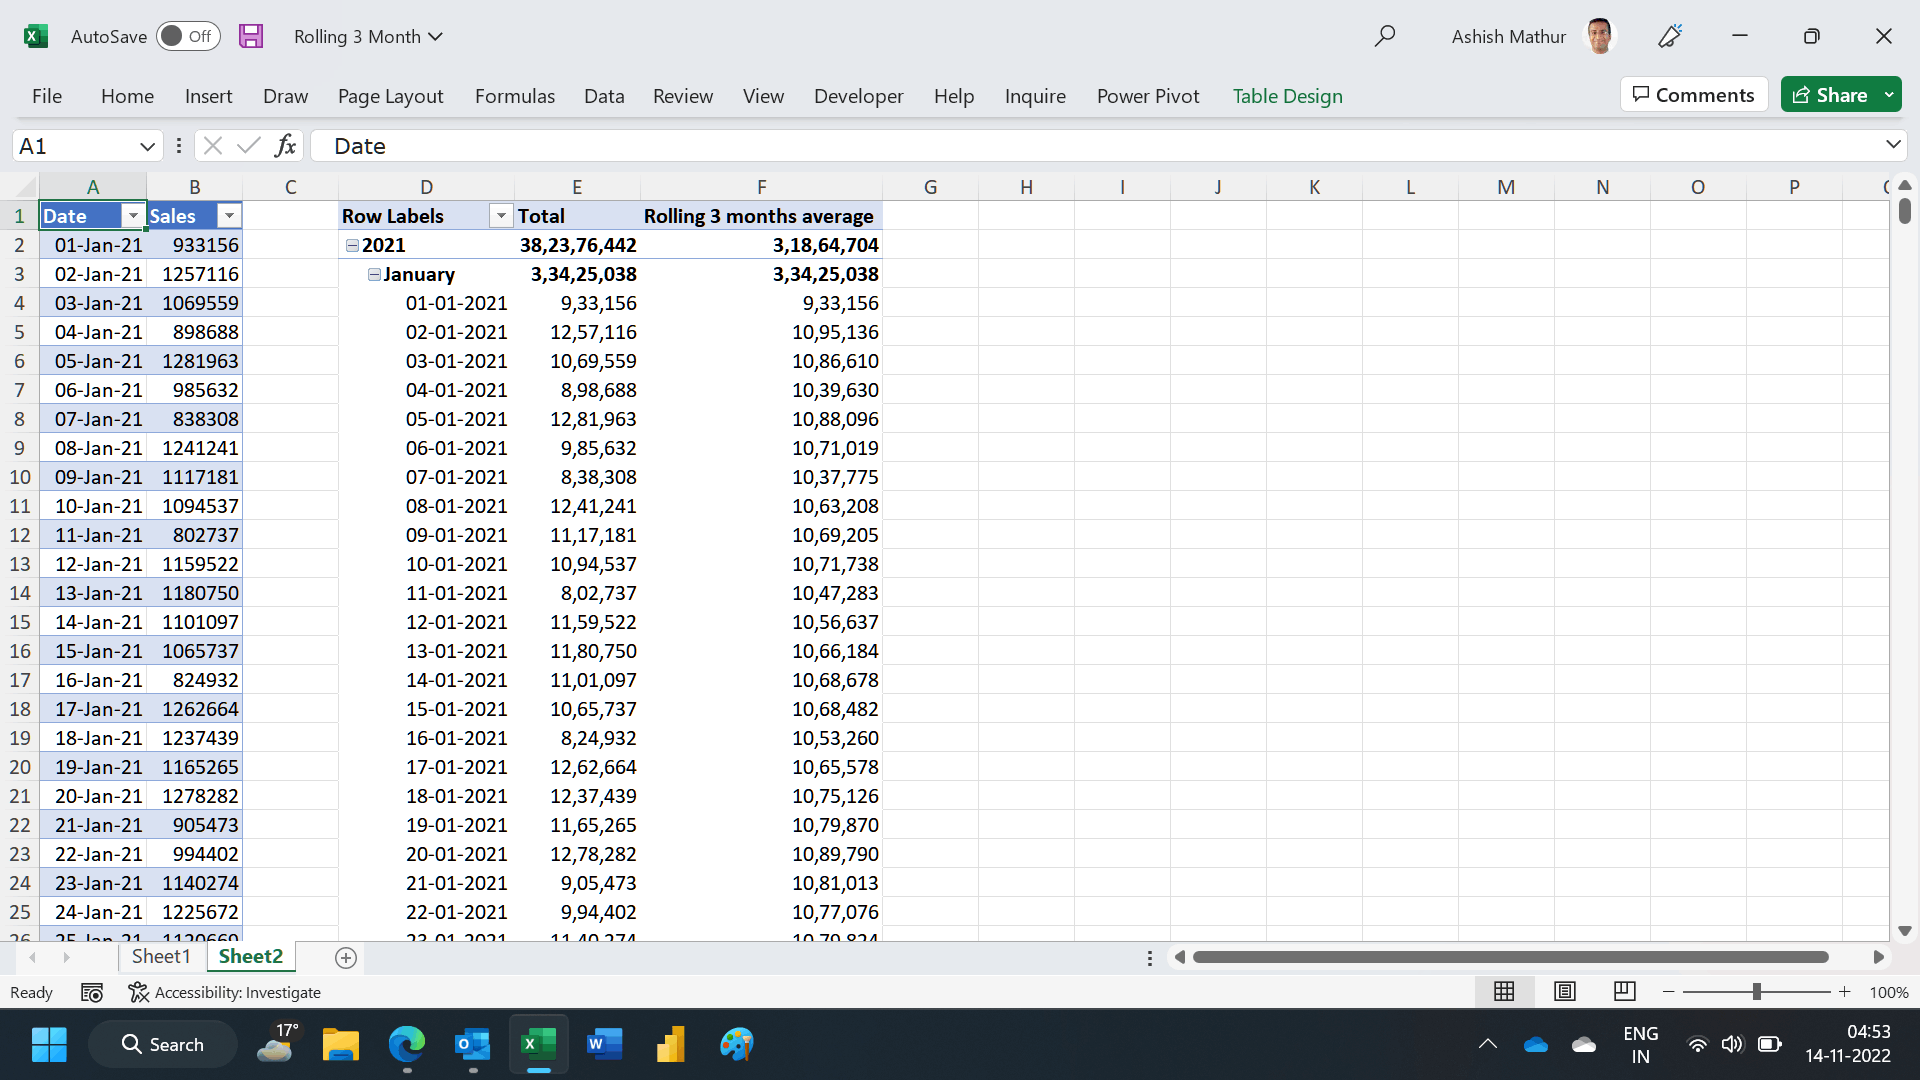Click the Cancel entry X in formula bar
Viewport: 1920px width, 1080px height.
tap(212, 146)
